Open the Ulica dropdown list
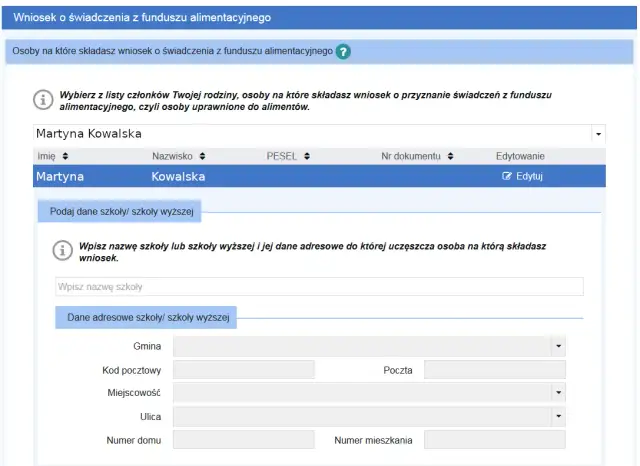 [558, 416]
